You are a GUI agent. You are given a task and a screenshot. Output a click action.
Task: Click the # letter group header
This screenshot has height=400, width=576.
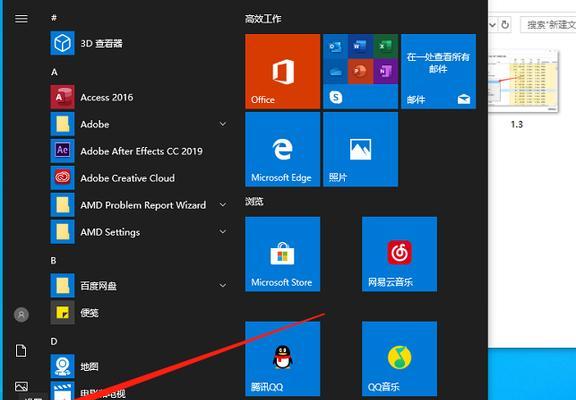54,18
